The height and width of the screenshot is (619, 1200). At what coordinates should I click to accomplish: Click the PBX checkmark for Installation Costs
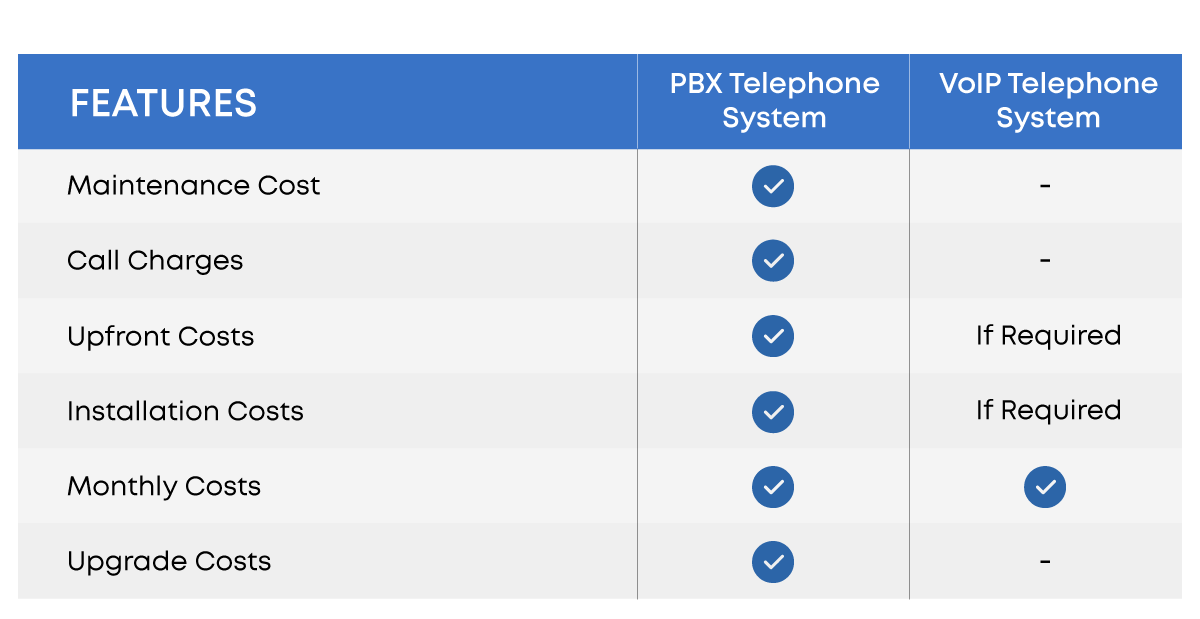pos(773,411)
